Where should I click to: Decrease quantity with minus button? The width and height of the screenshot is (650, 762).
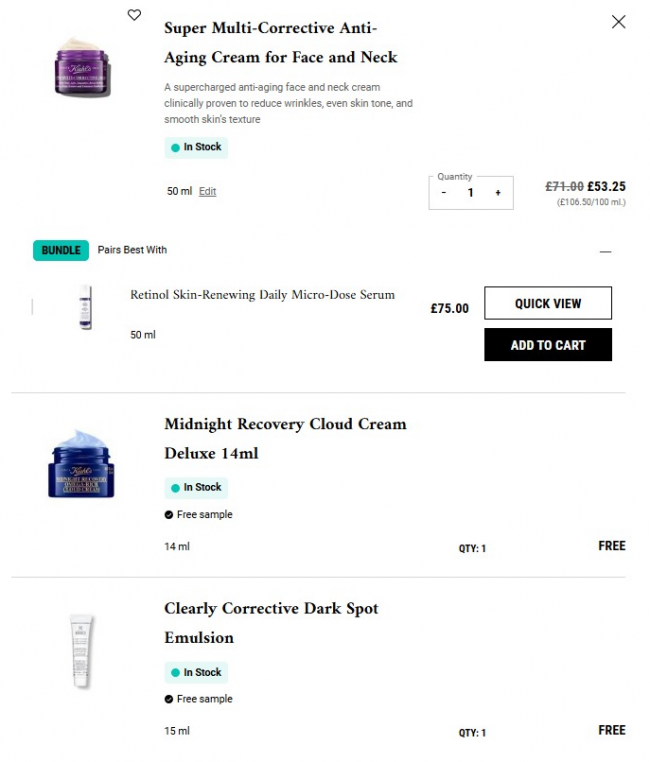point(444,193)
